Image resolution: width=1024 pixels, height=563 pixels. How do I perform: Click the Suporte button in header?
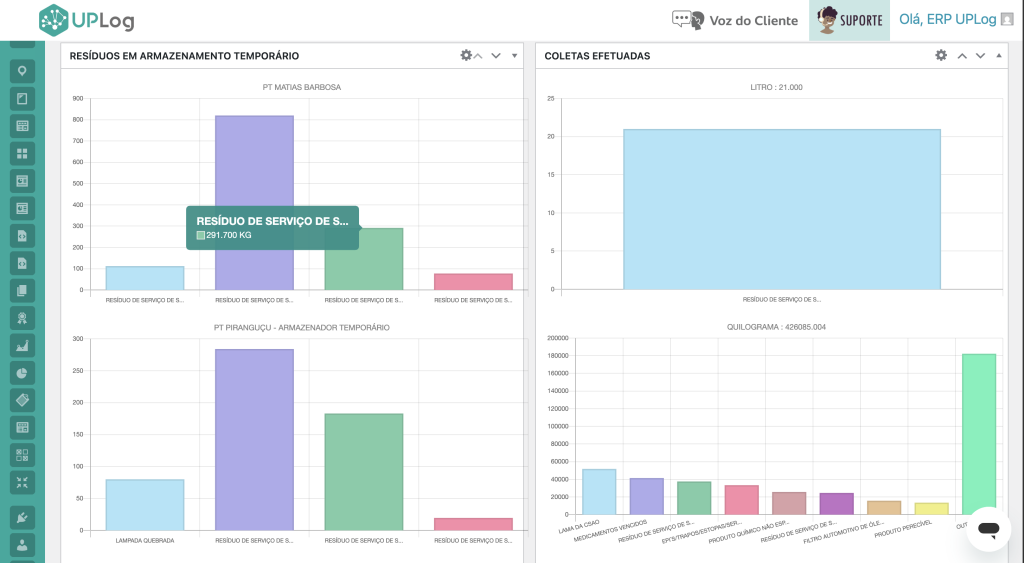(849, 20)
